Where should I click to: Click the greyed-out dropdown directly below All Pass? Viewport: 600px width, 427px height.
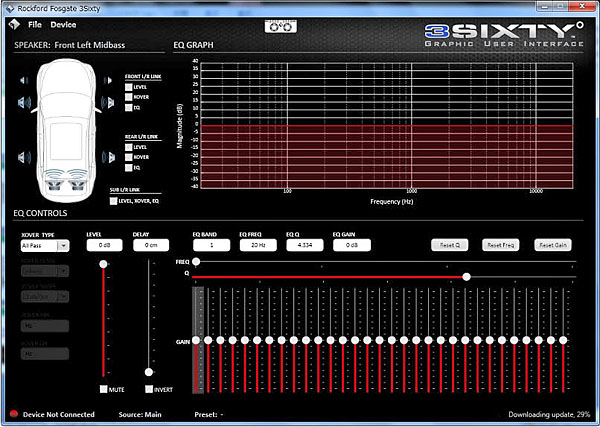[45, 271]
